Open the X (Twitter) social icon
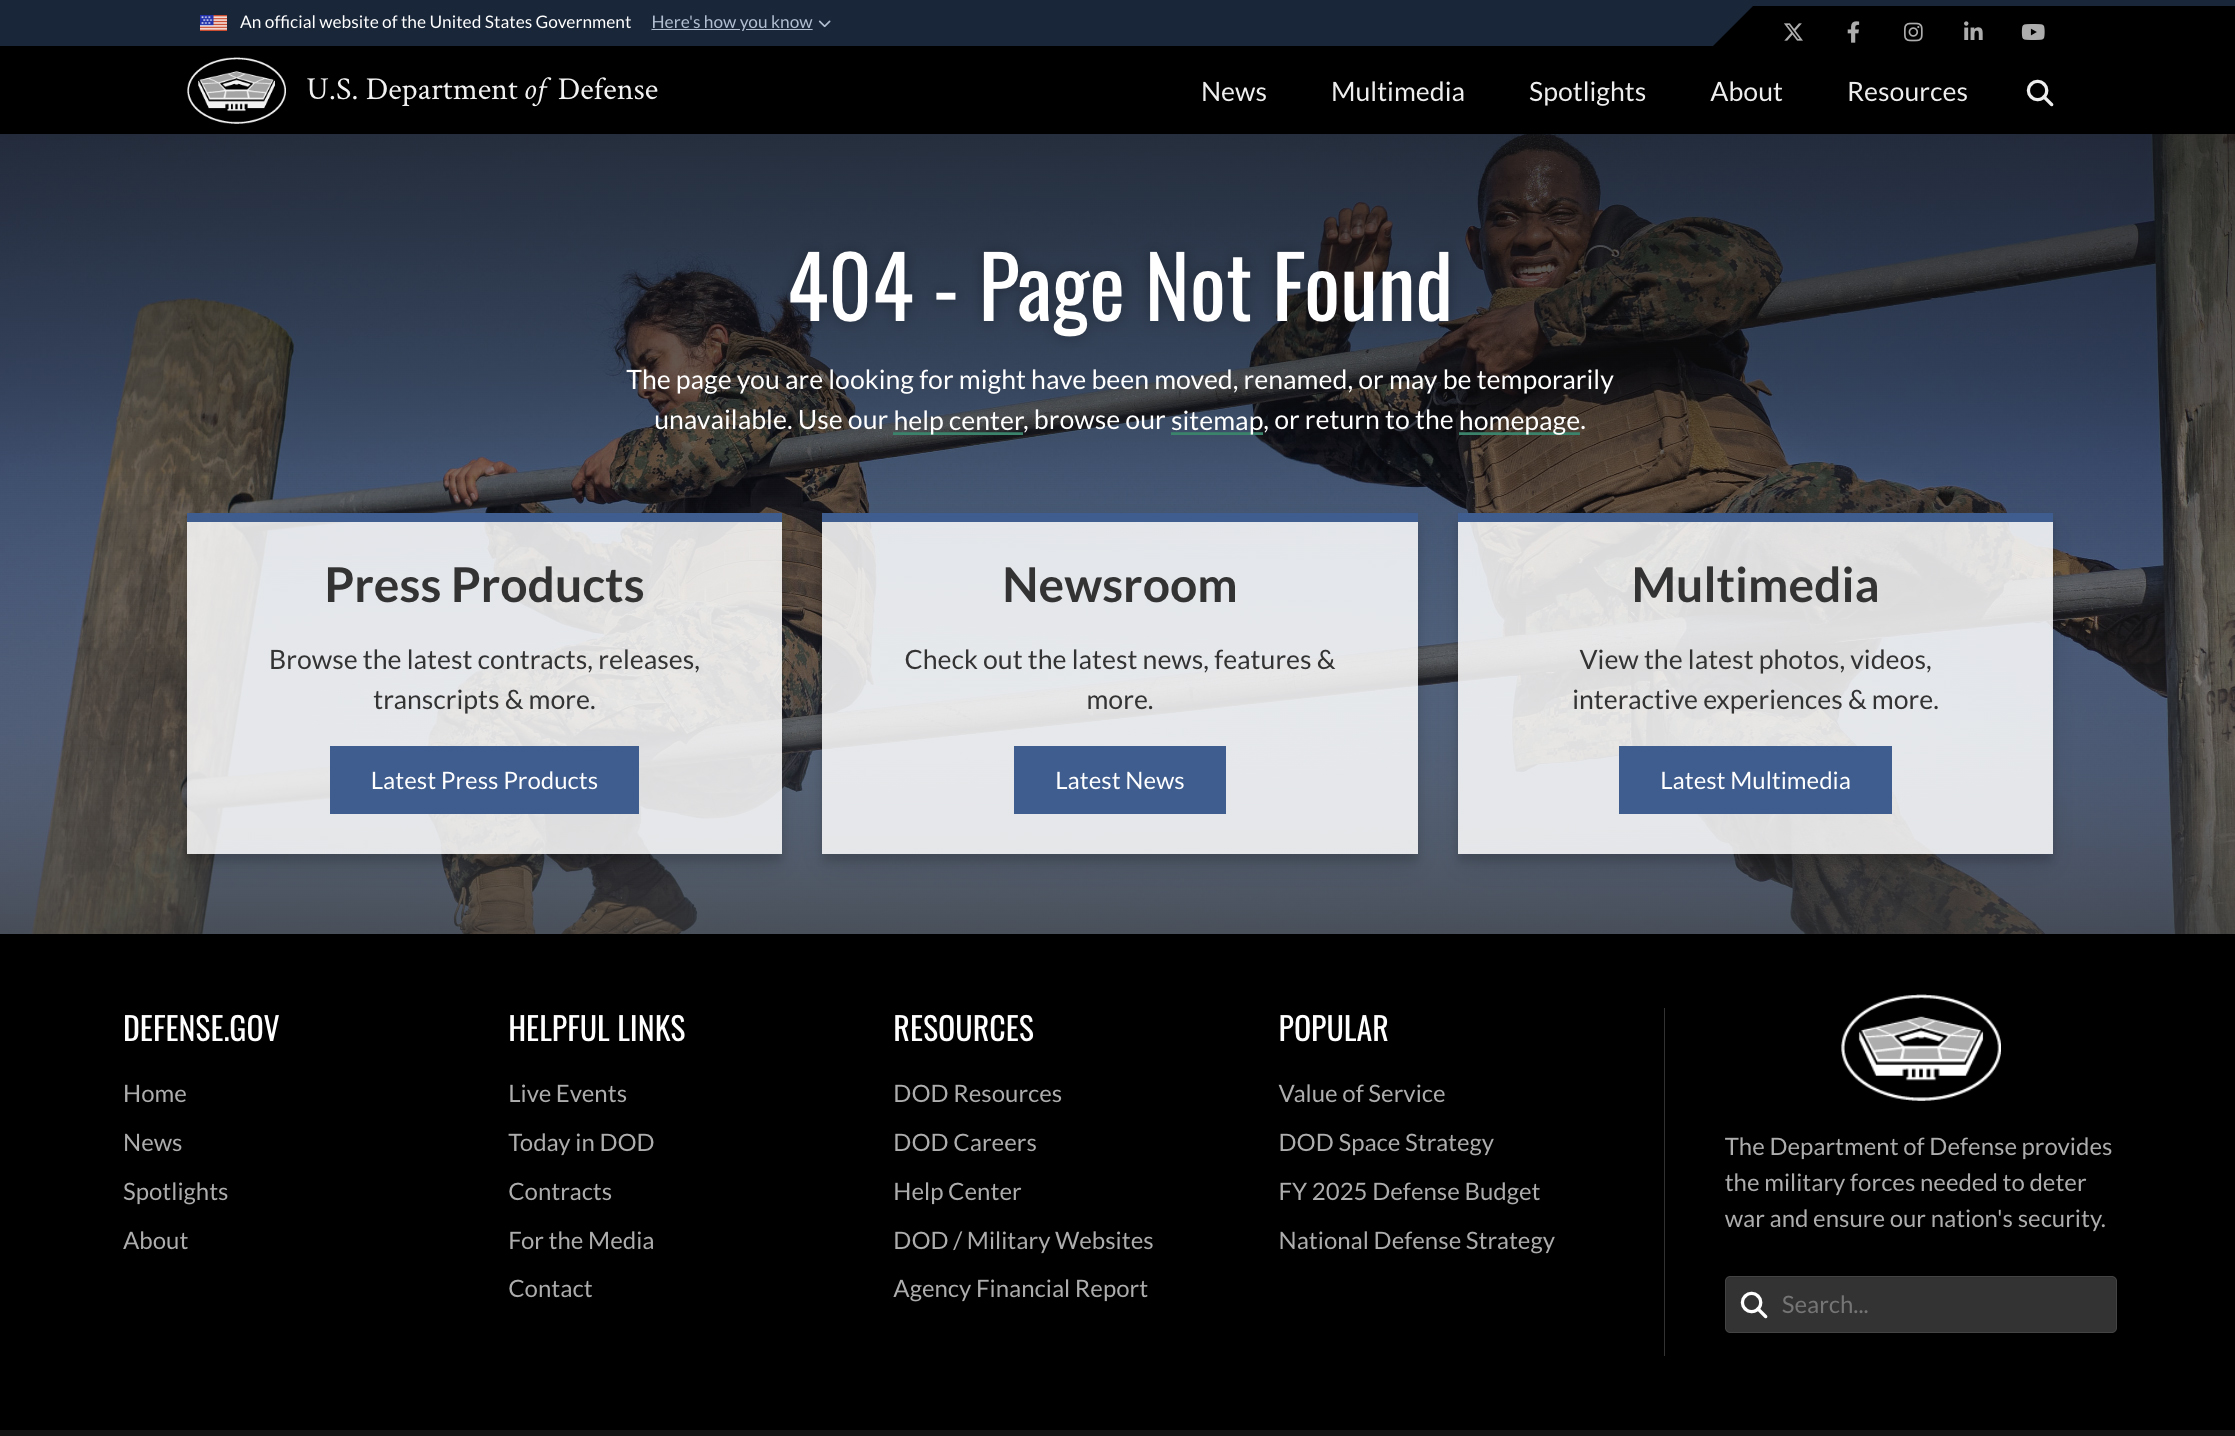Screen dimensions: 2235x1436 click(1793, 32)
